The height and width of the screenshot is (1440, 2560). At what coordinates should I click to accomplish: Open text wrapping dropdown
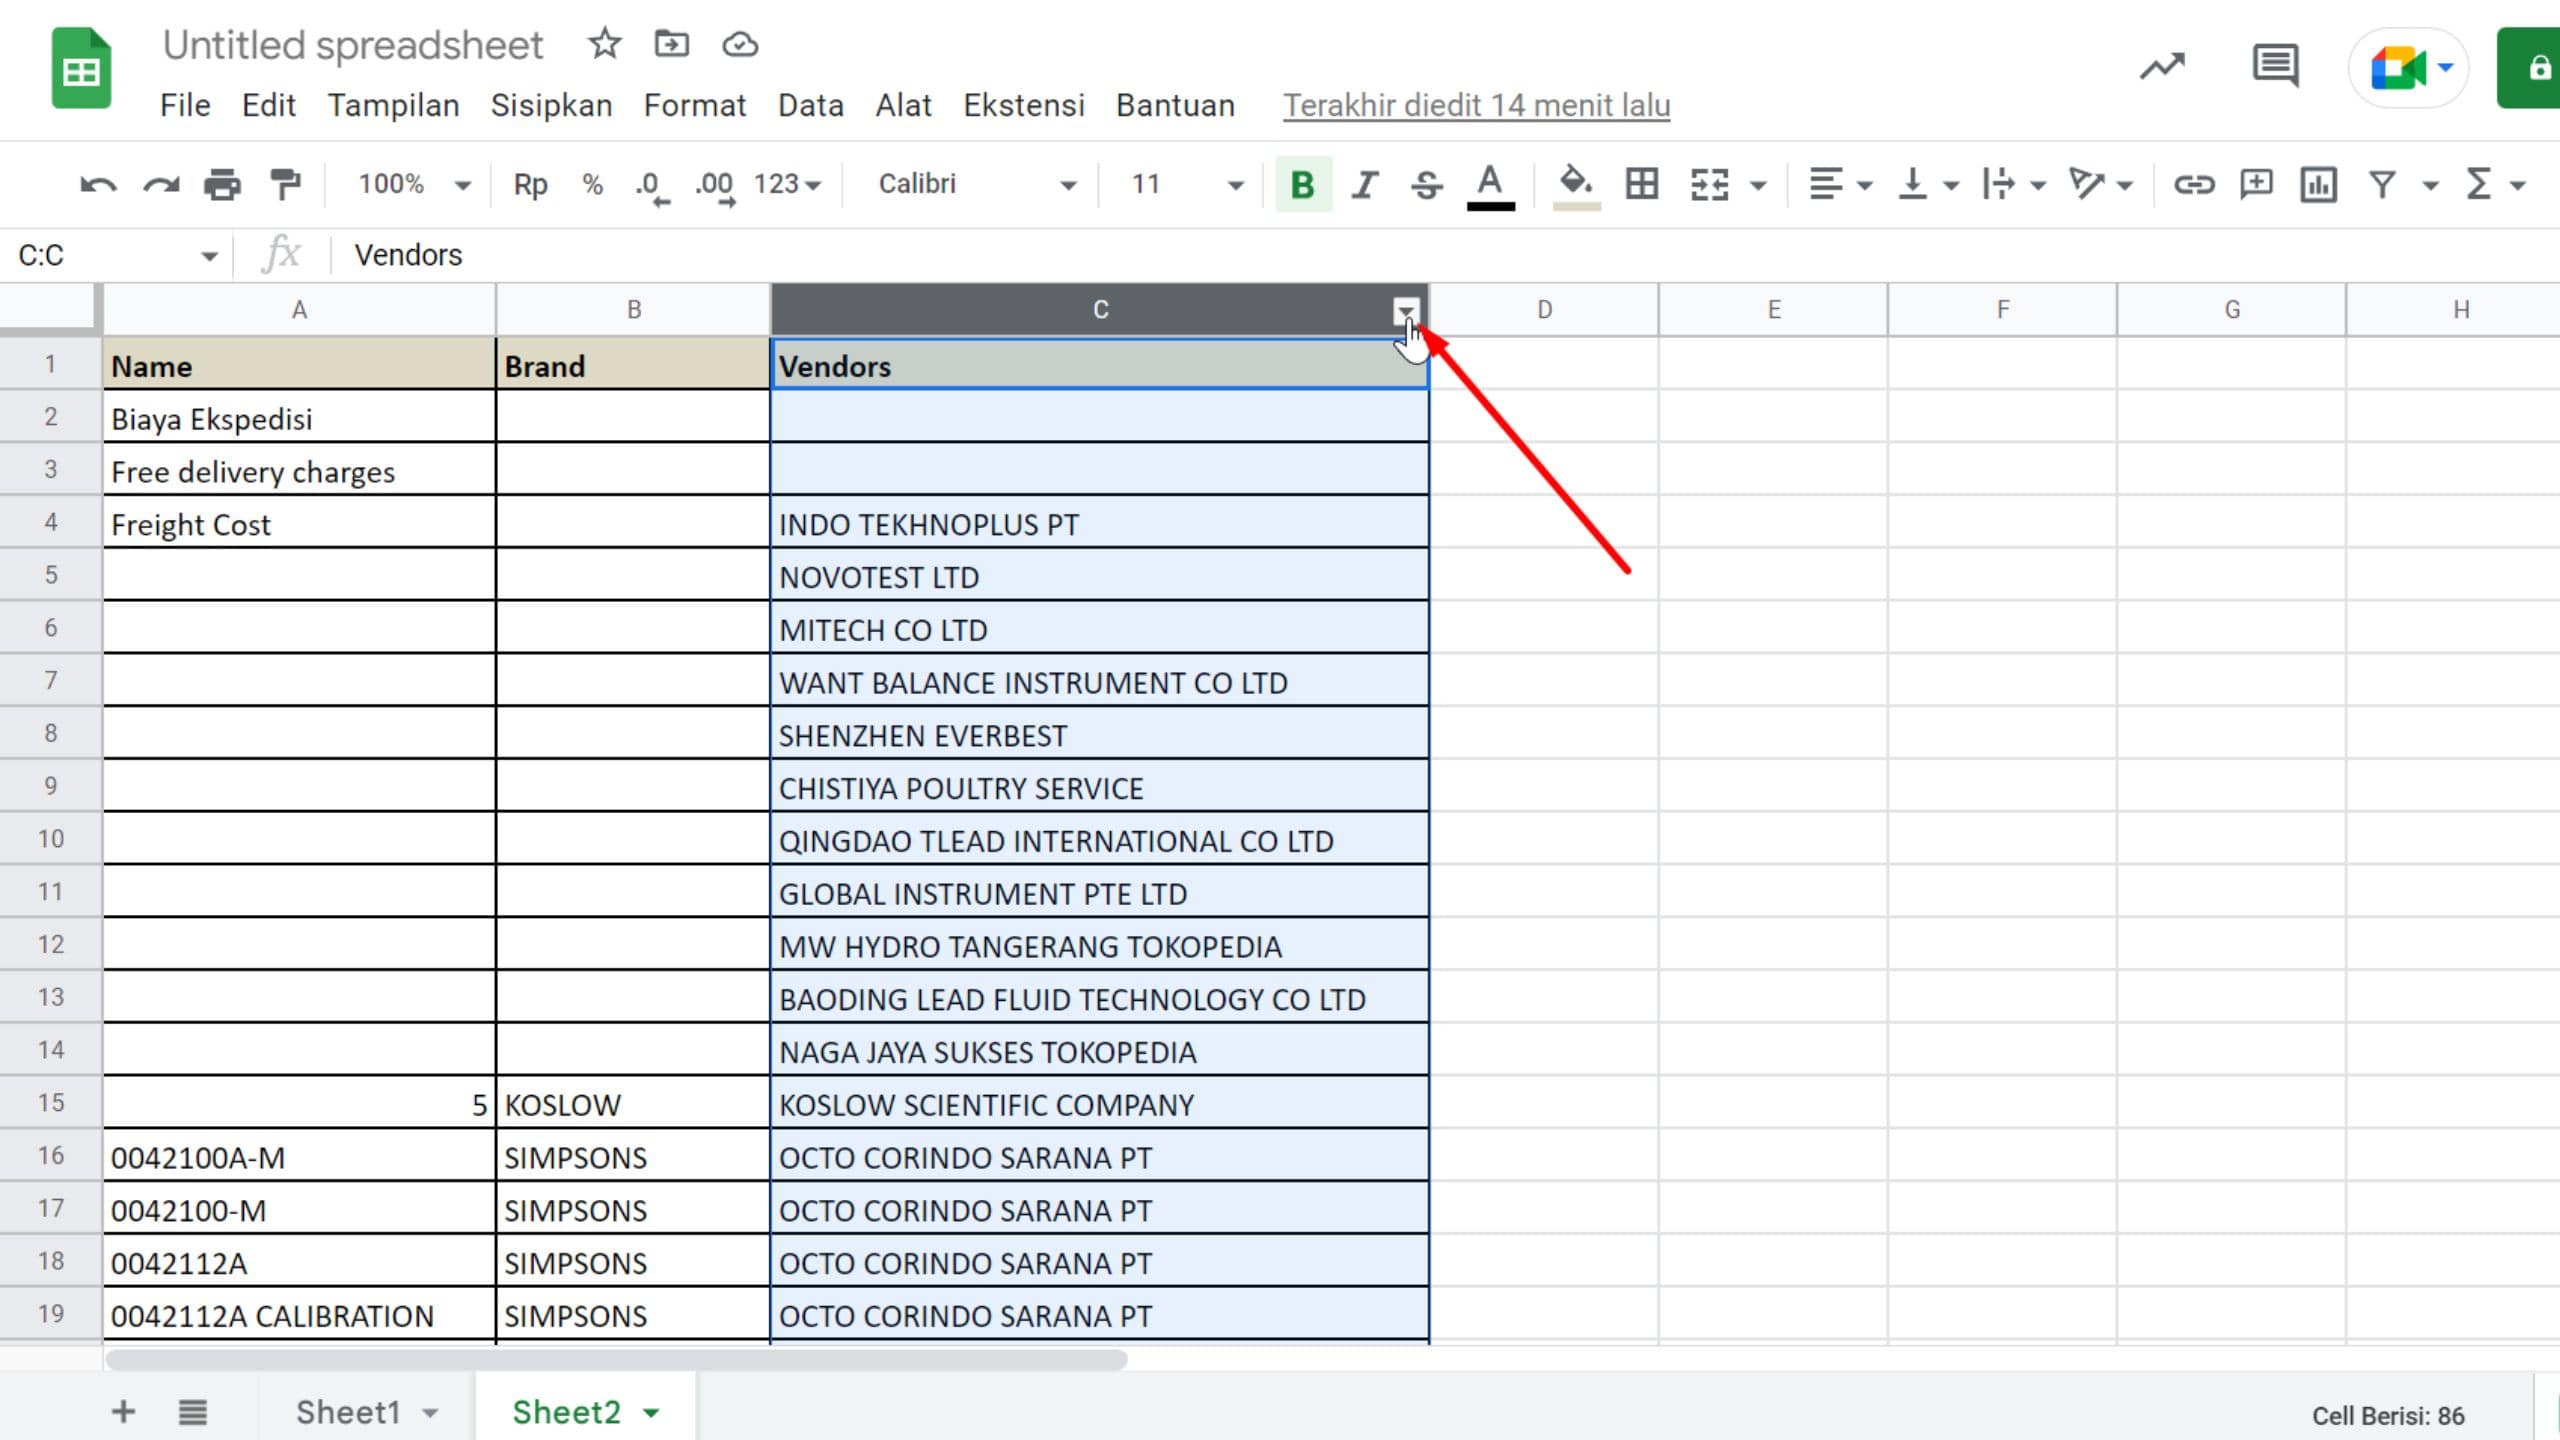click(x=2014, y=185)
